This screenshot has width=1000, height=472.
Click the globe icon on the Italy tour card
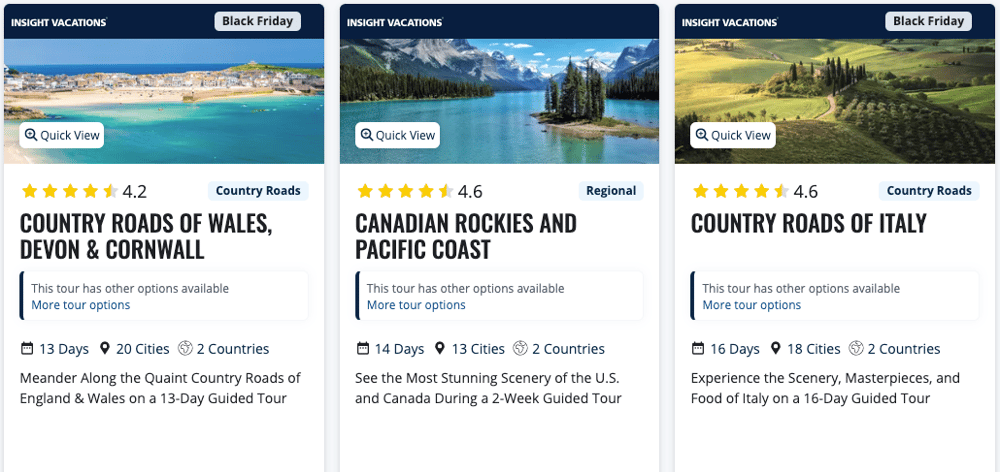[856, 349]
